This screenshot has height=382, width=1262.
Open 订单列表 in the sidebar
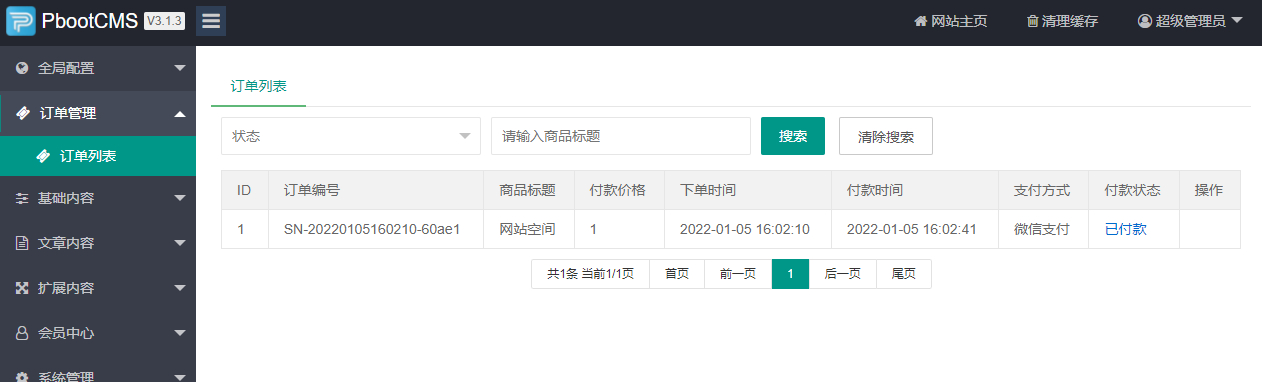(x=98, y=156)
